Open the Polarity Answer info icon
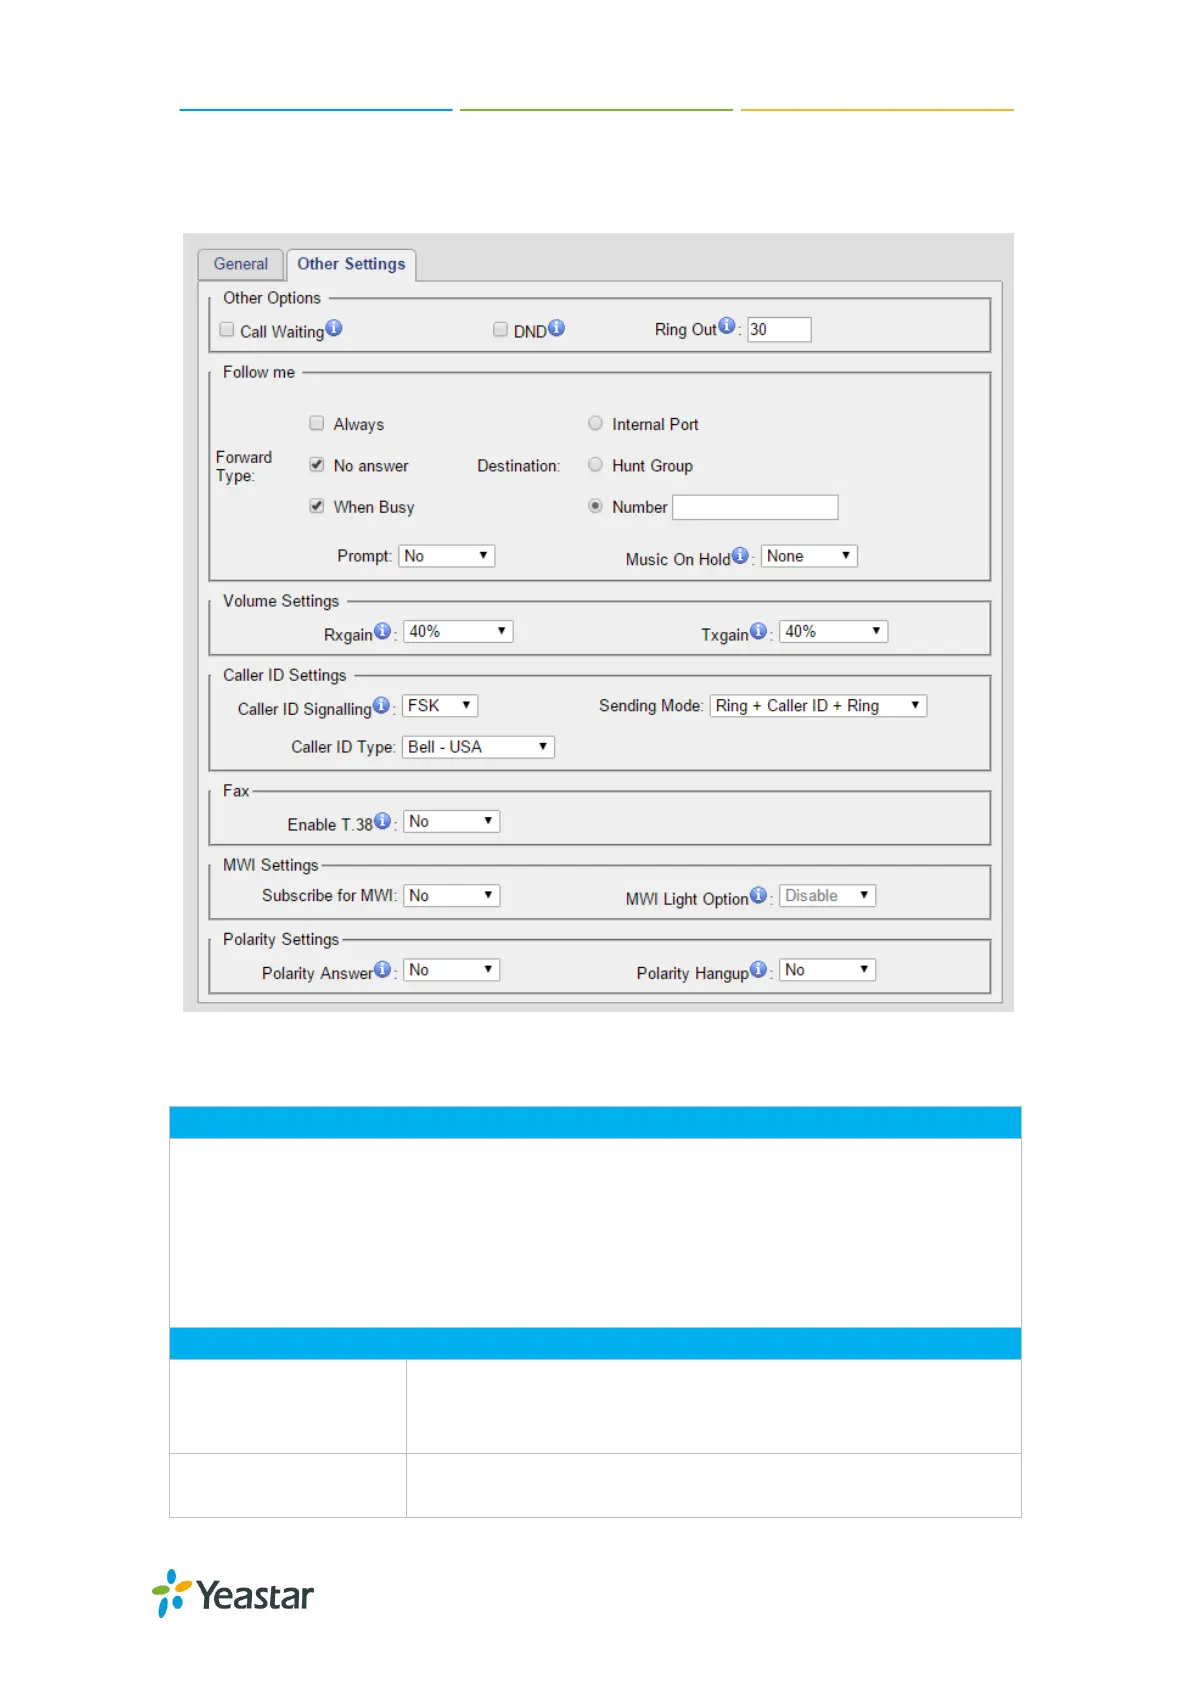This screenshot has width=1191, height=1684. (382, 969)
